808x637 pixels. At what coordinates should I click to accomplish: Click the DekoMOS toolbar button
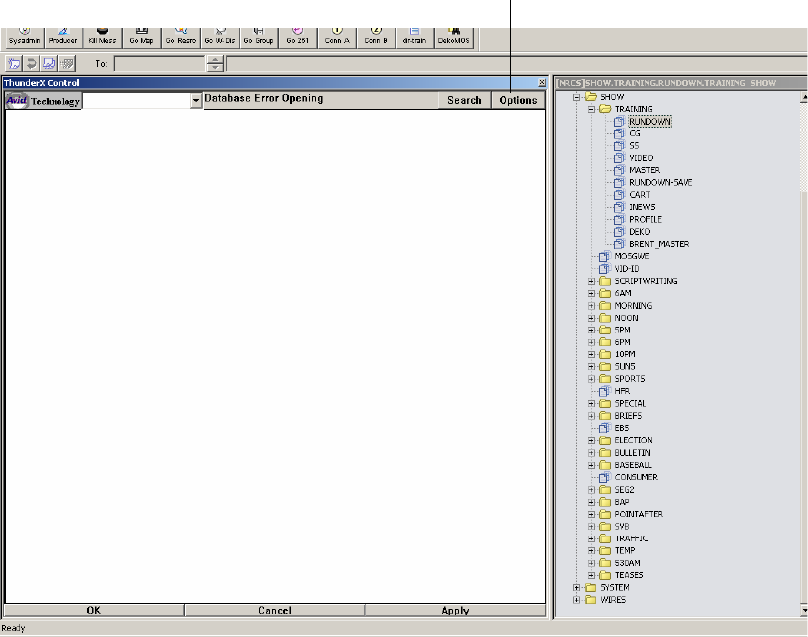click(454, 38)
